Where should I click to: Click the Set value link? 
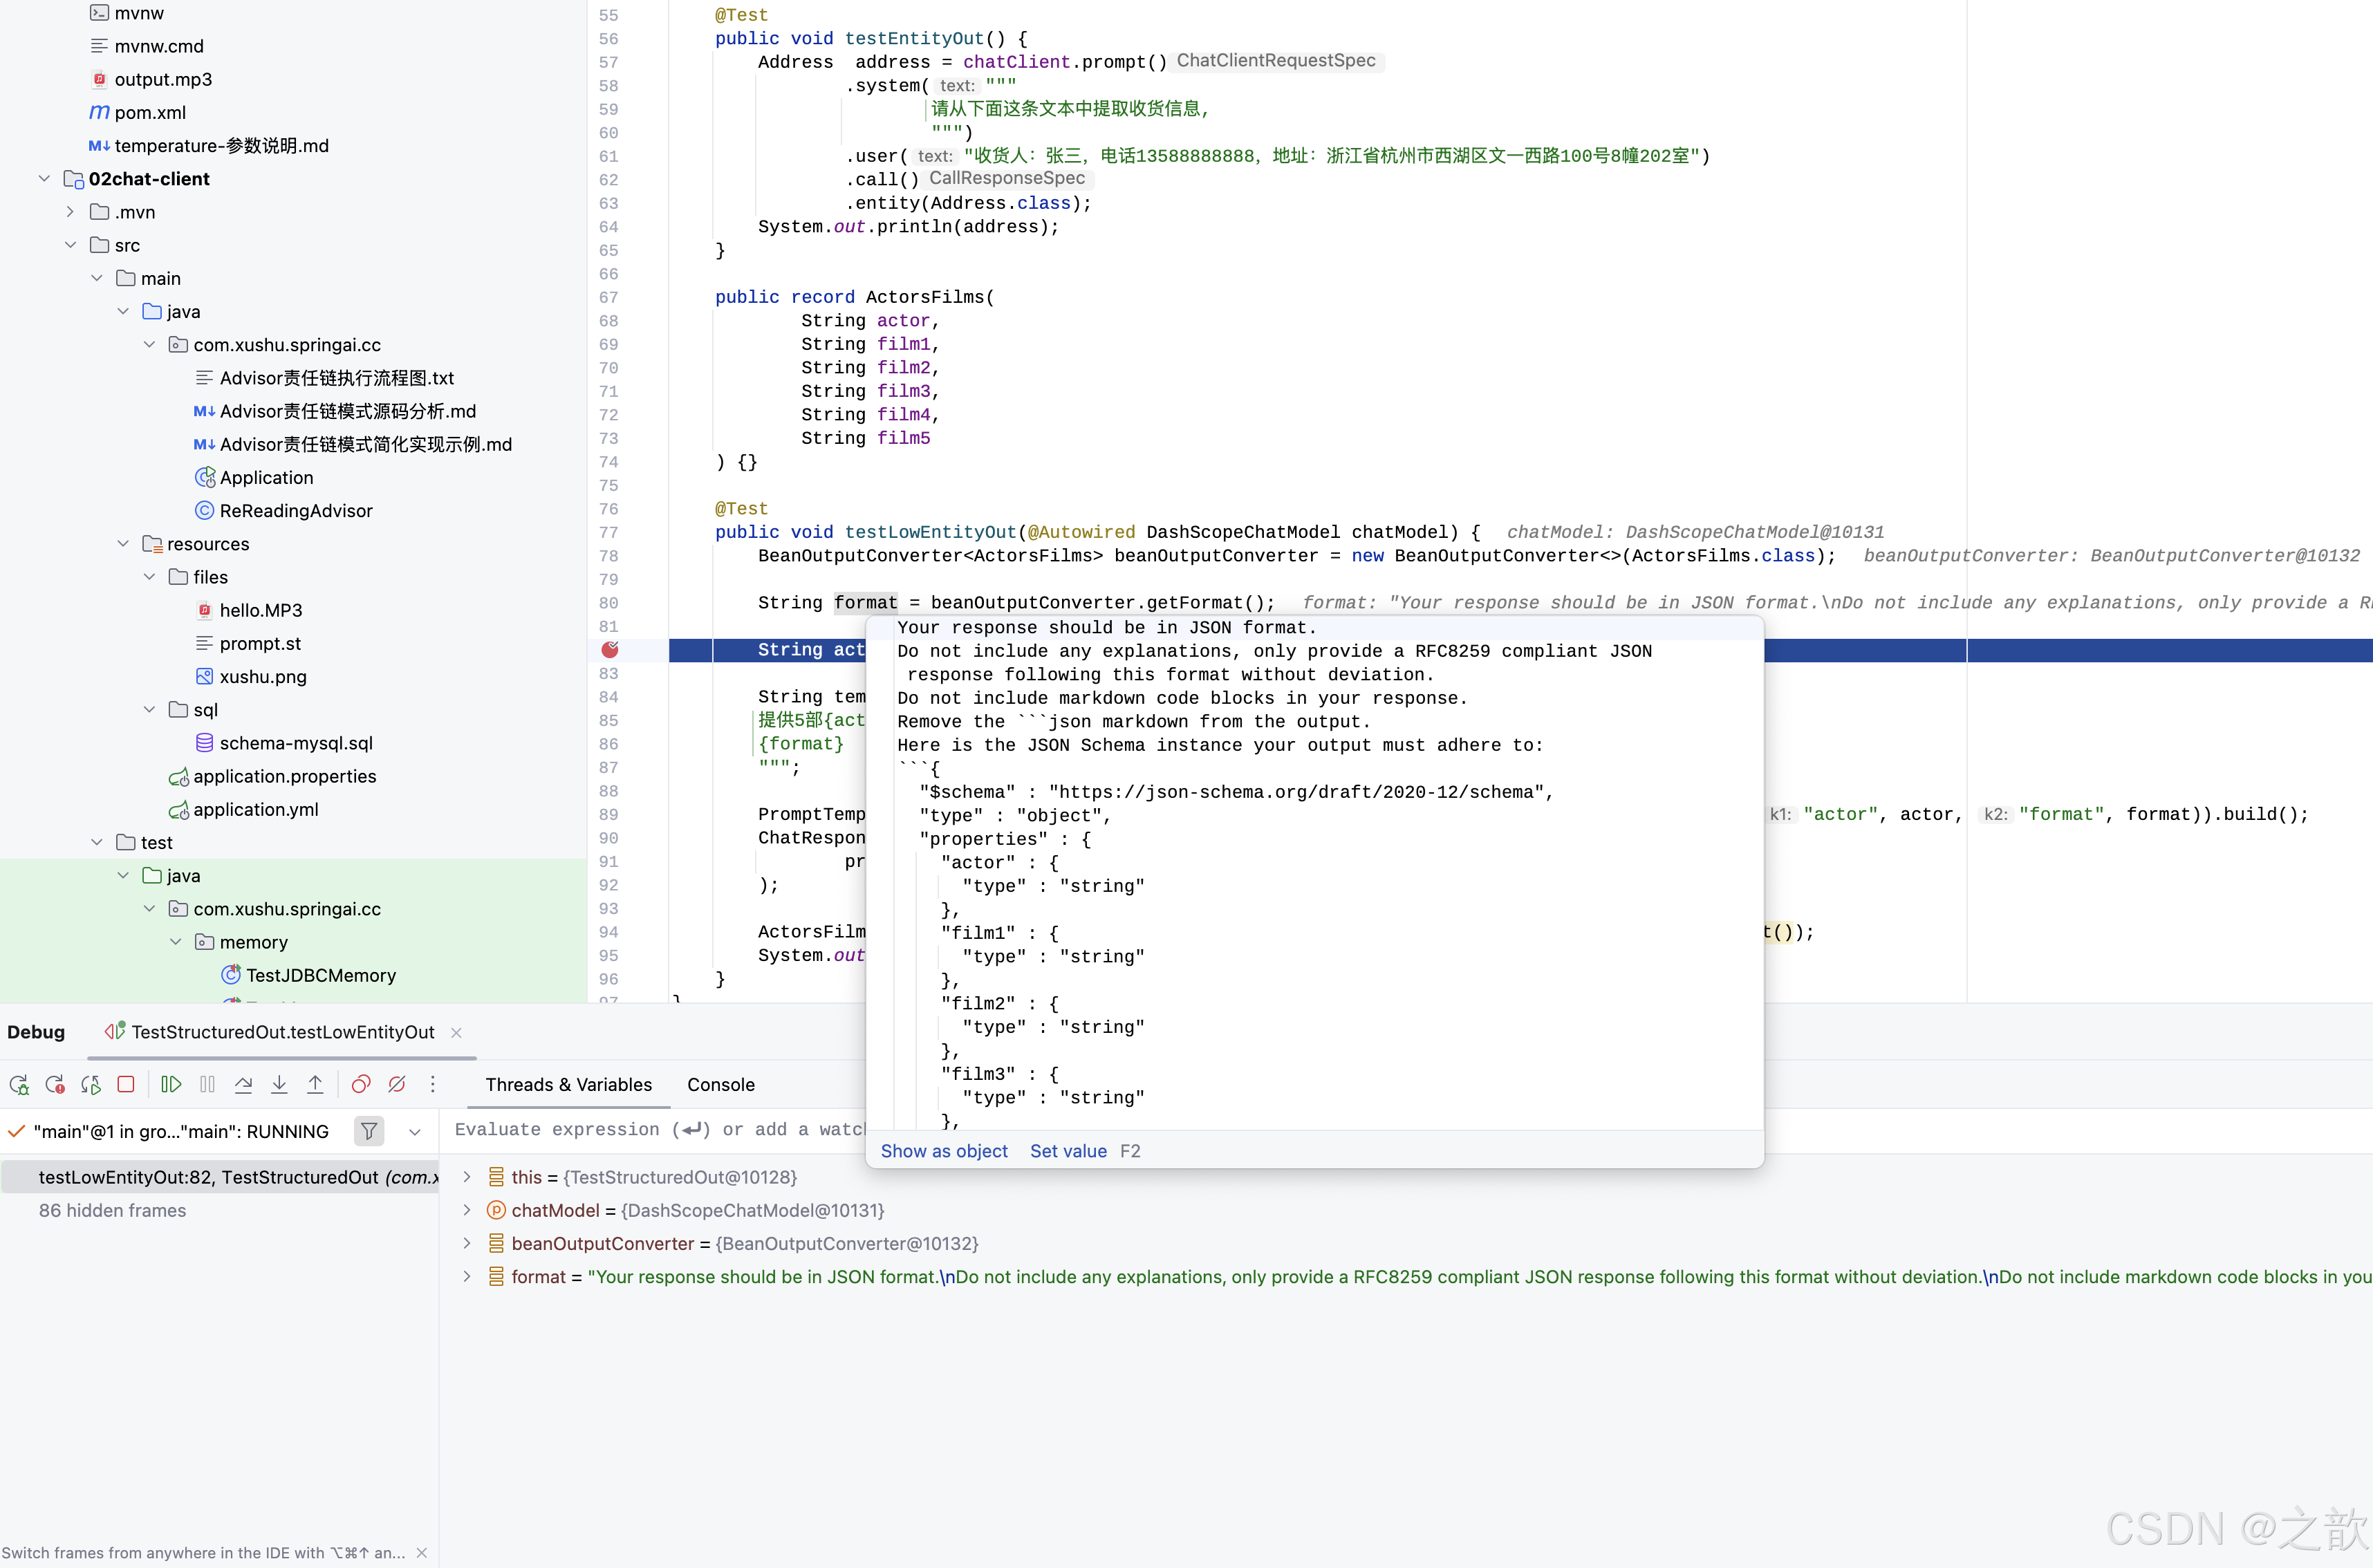click(1067, 1151)
